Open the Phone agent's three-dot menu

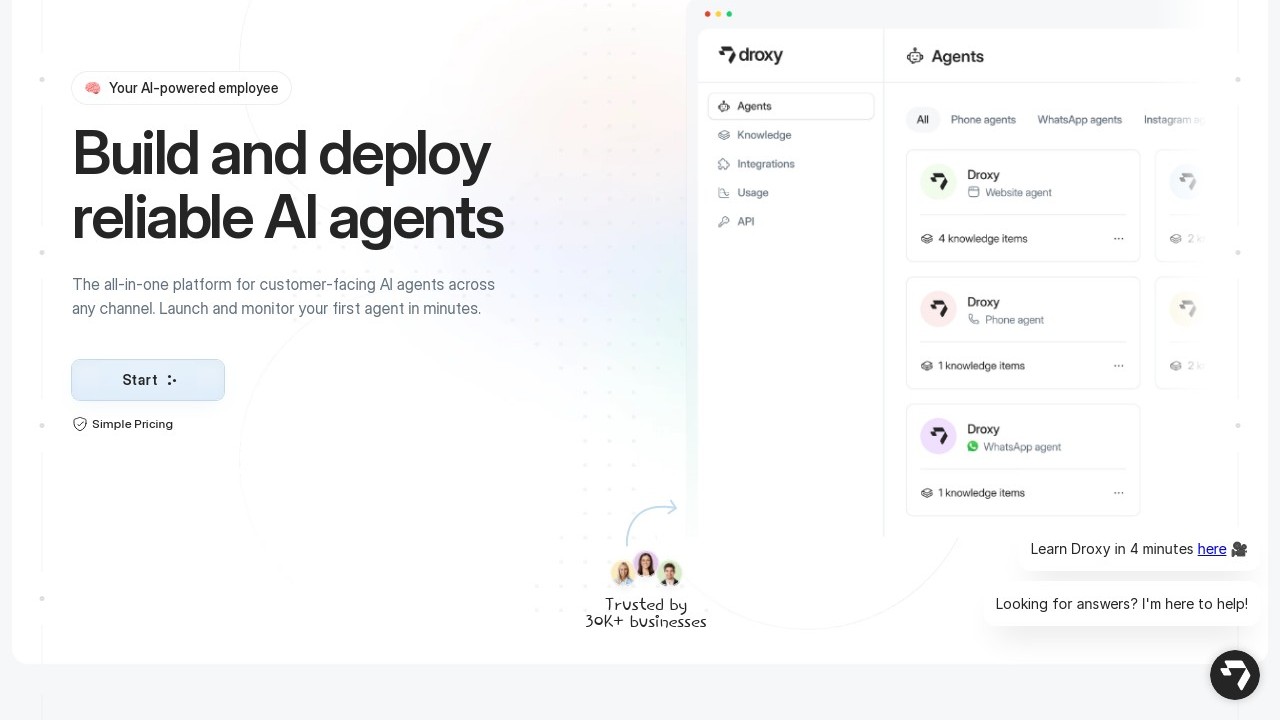1118,366
